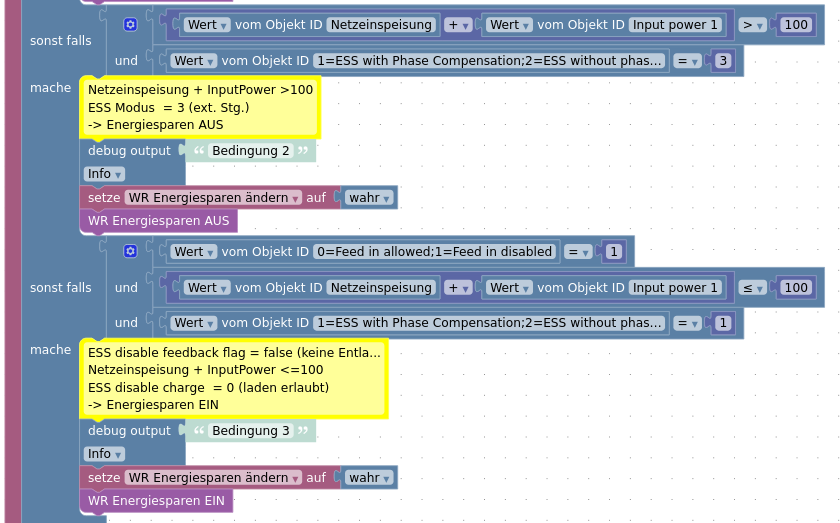Select the purple WR Energiesparen EIN block

tap(156, 500)
